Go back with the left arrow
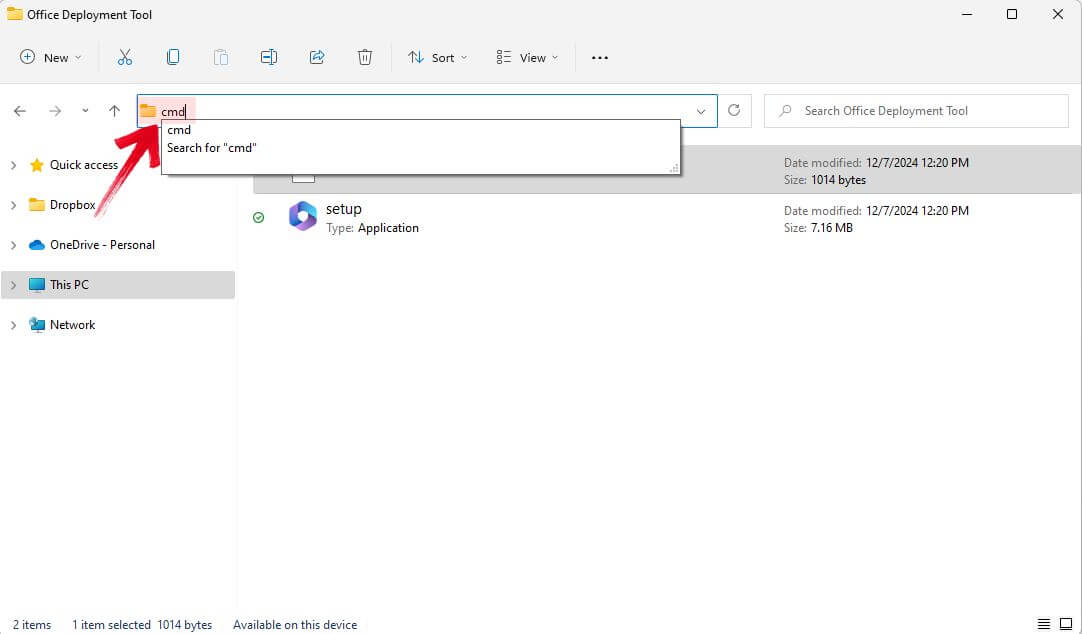The width and height of the screenshot is (1082, 634). coord(20,111)
